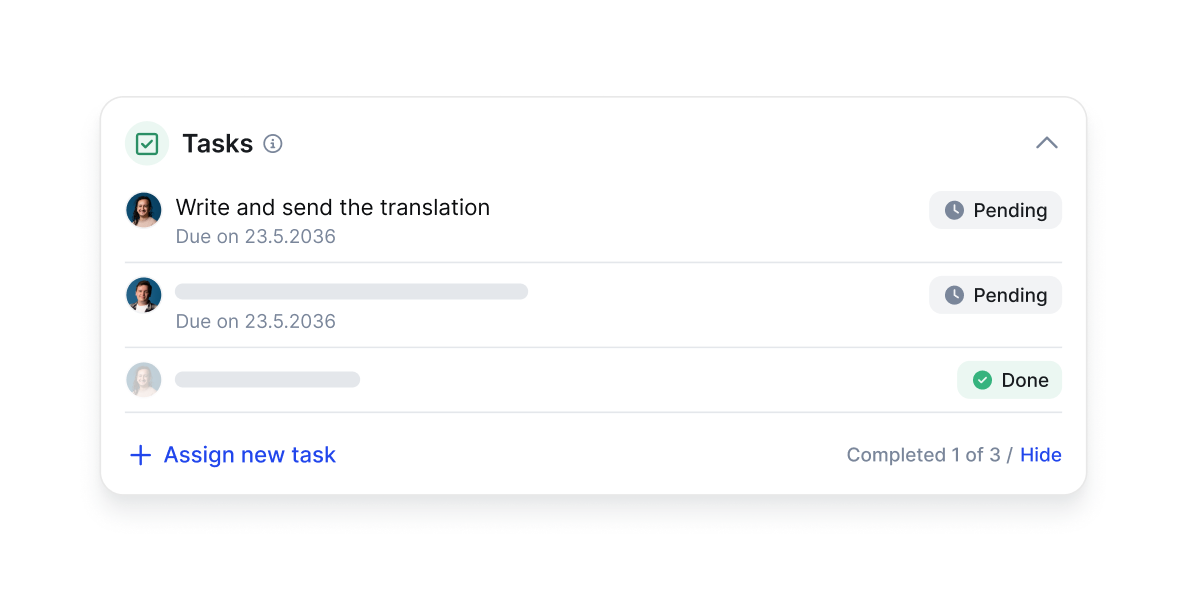Click the clock icon on second Pending badge
The image size is (1185, 592).
pos(955,295)
